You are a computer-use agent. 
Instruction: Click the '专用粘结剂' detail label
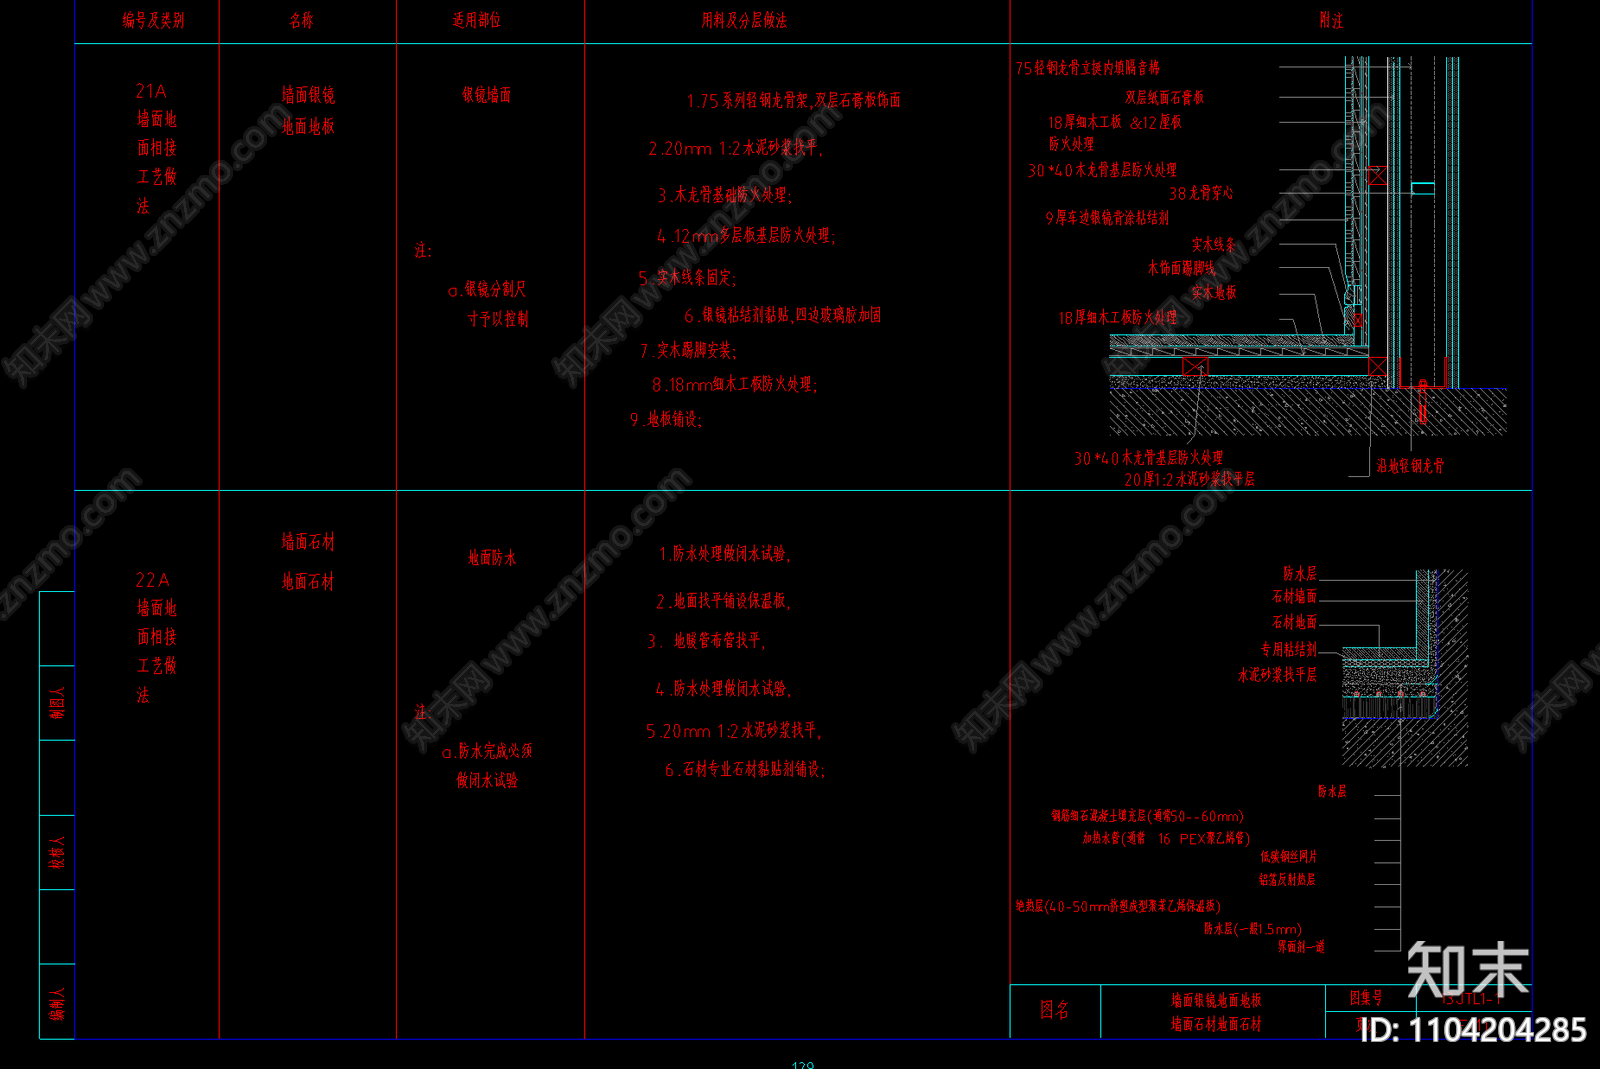pos(1288,649)
